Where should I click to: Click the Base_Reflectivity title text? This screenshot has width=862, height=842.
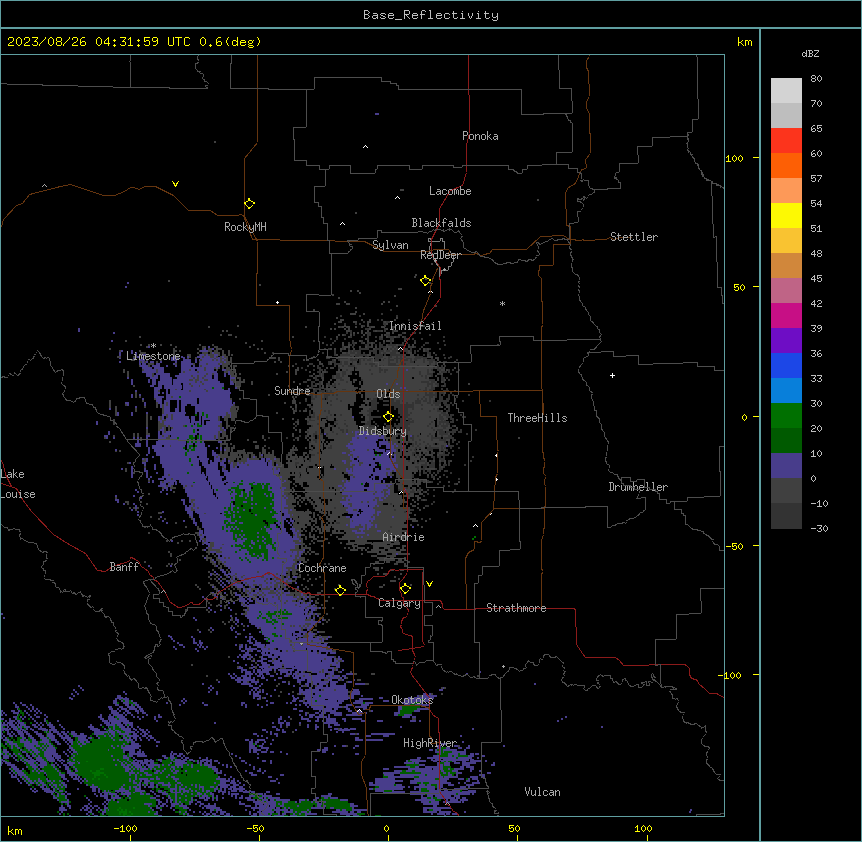431,15
